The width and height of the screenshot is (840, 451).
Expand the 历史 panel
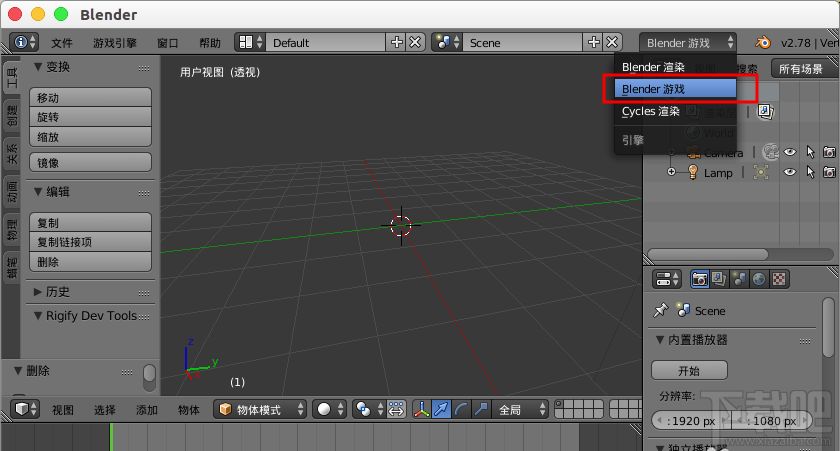38,292
